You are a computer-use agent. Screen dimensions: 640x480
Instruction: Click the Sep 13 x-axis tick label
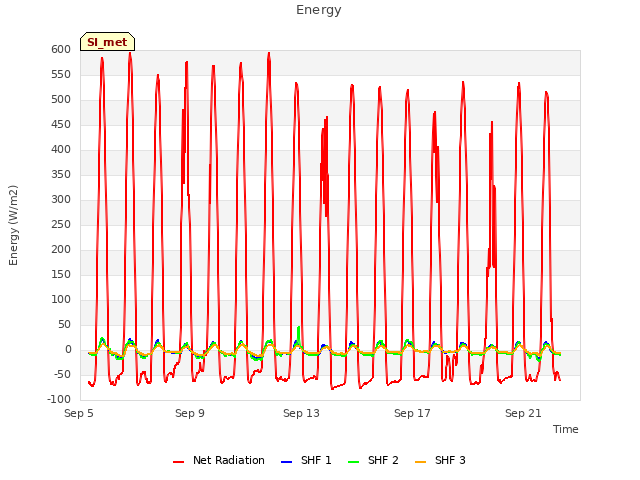tap(301, 413)
